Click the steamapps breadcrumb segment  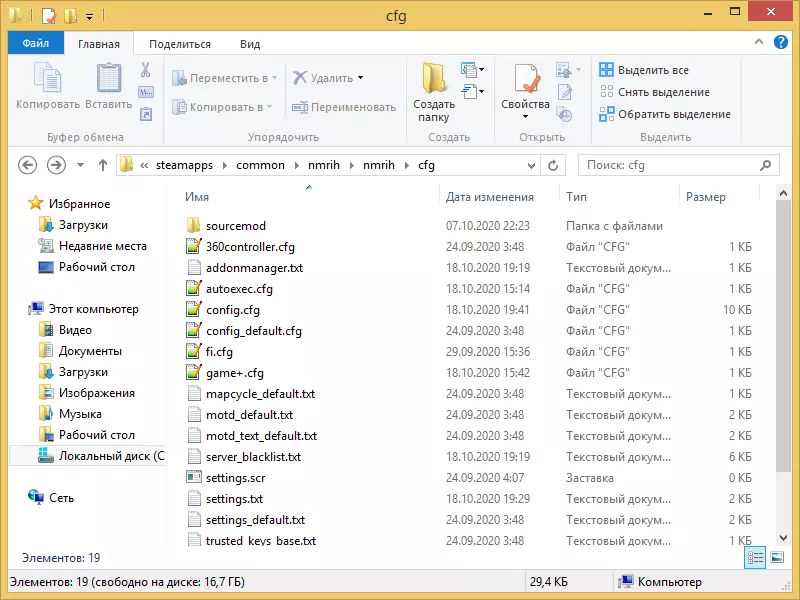(184, 165)
